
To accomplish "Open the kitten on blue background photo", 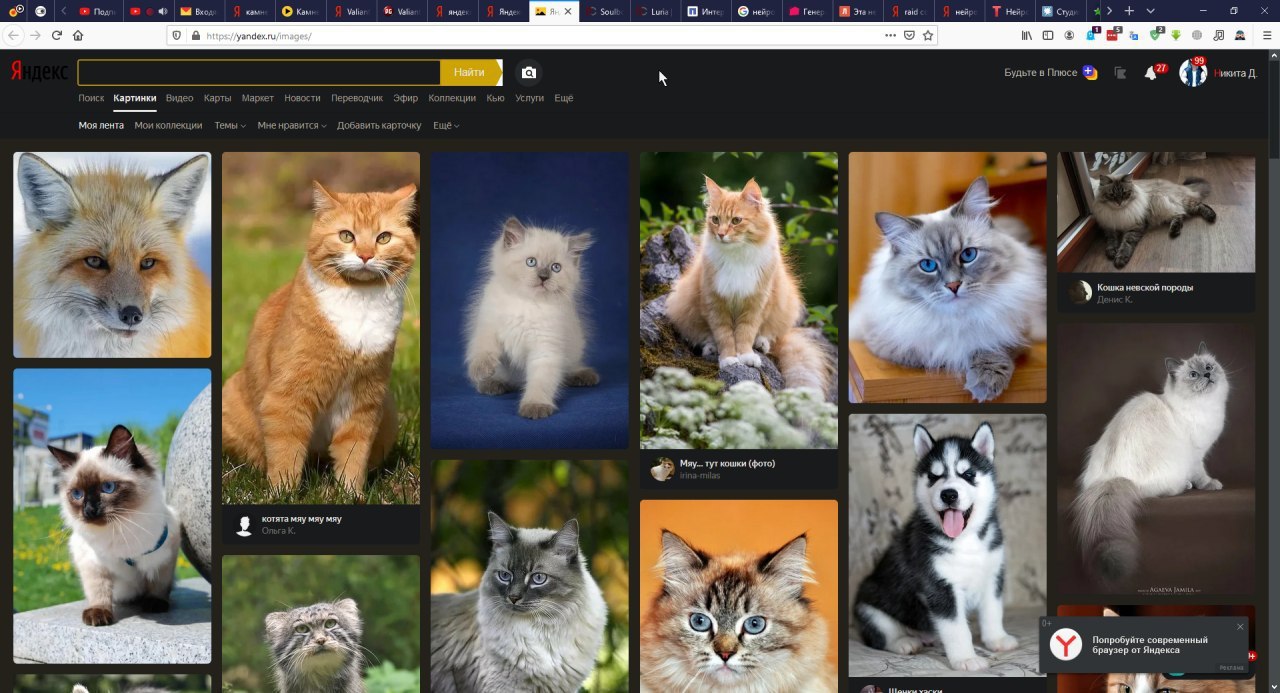I will (529, 300).
